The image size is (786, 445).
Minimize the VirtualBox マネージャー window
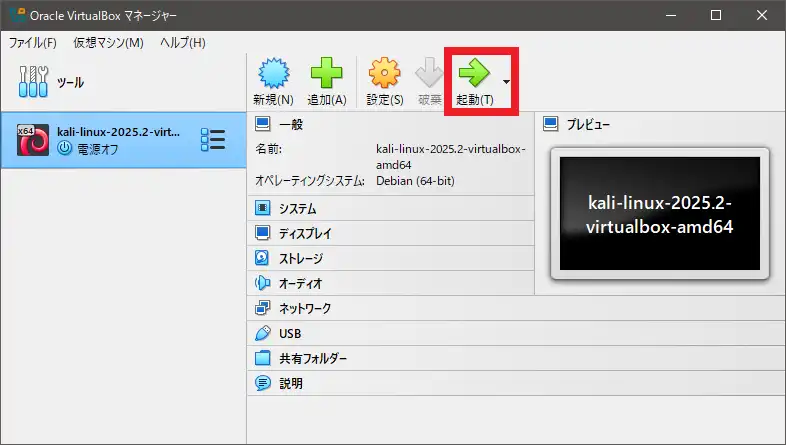(x=671, y=15)
